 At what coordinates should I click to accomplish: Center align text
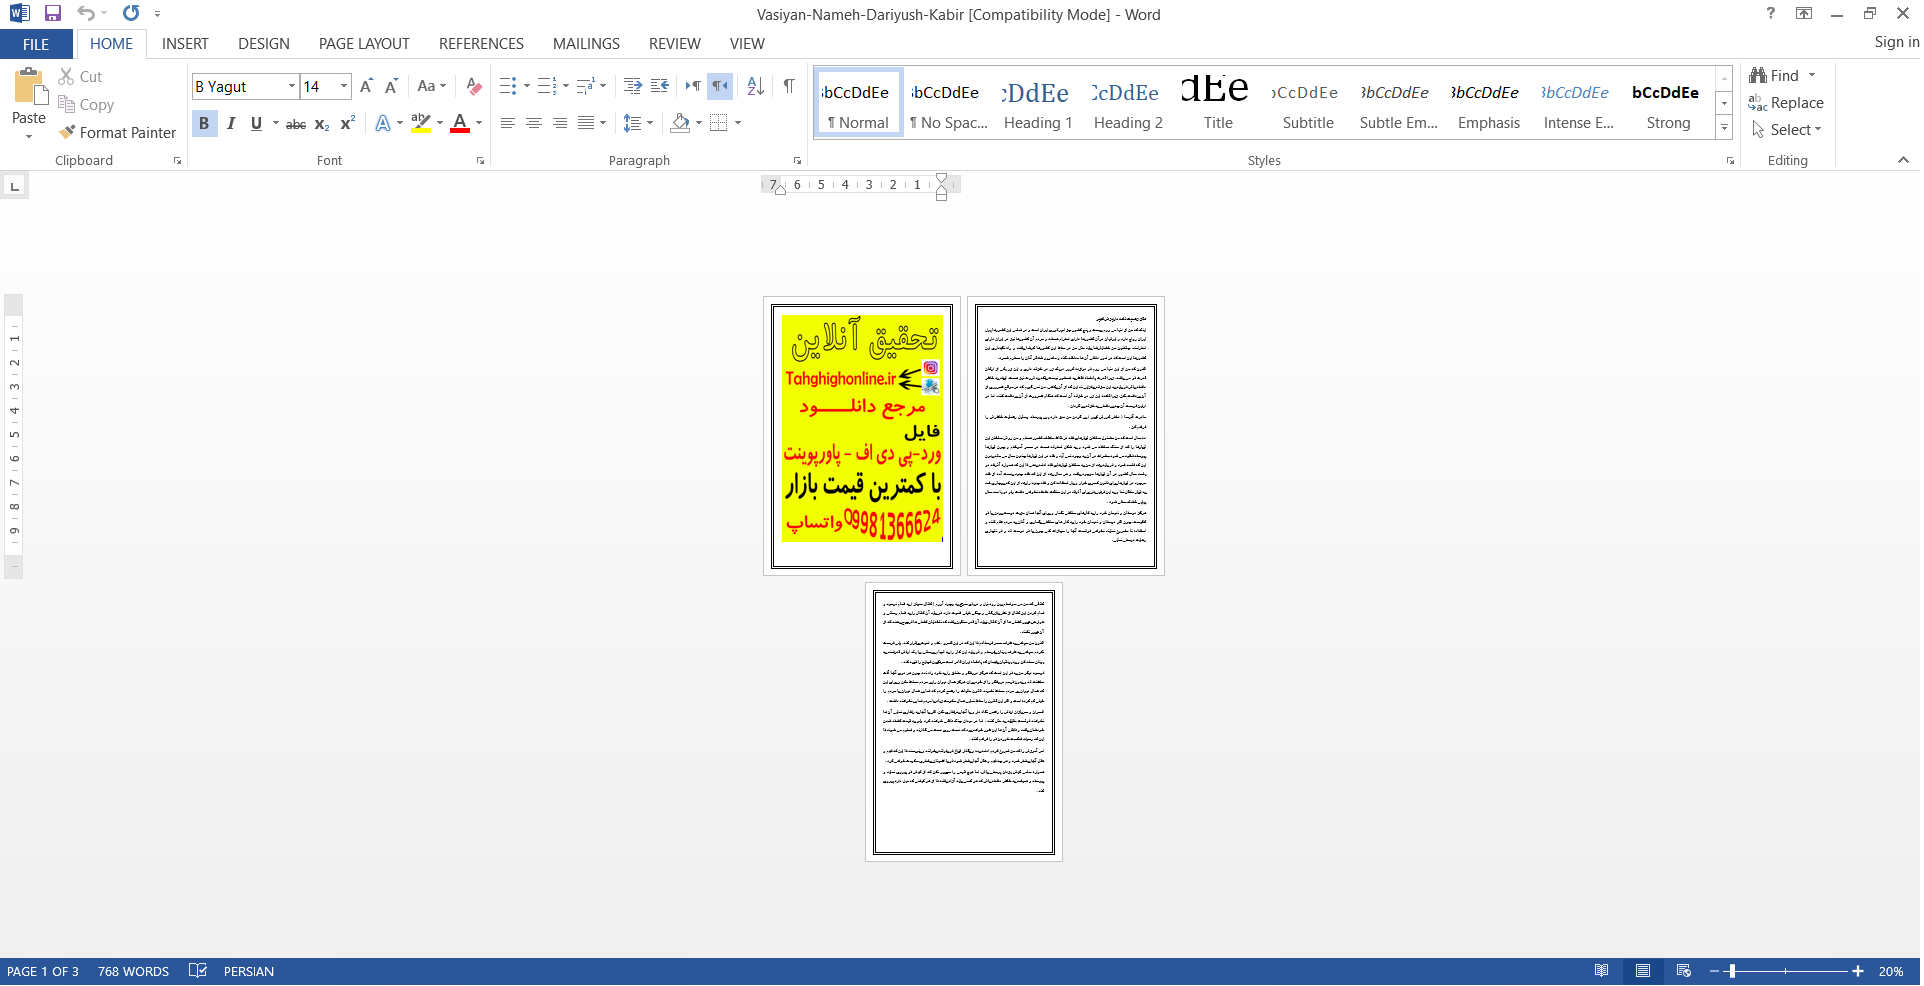[534, 123]
